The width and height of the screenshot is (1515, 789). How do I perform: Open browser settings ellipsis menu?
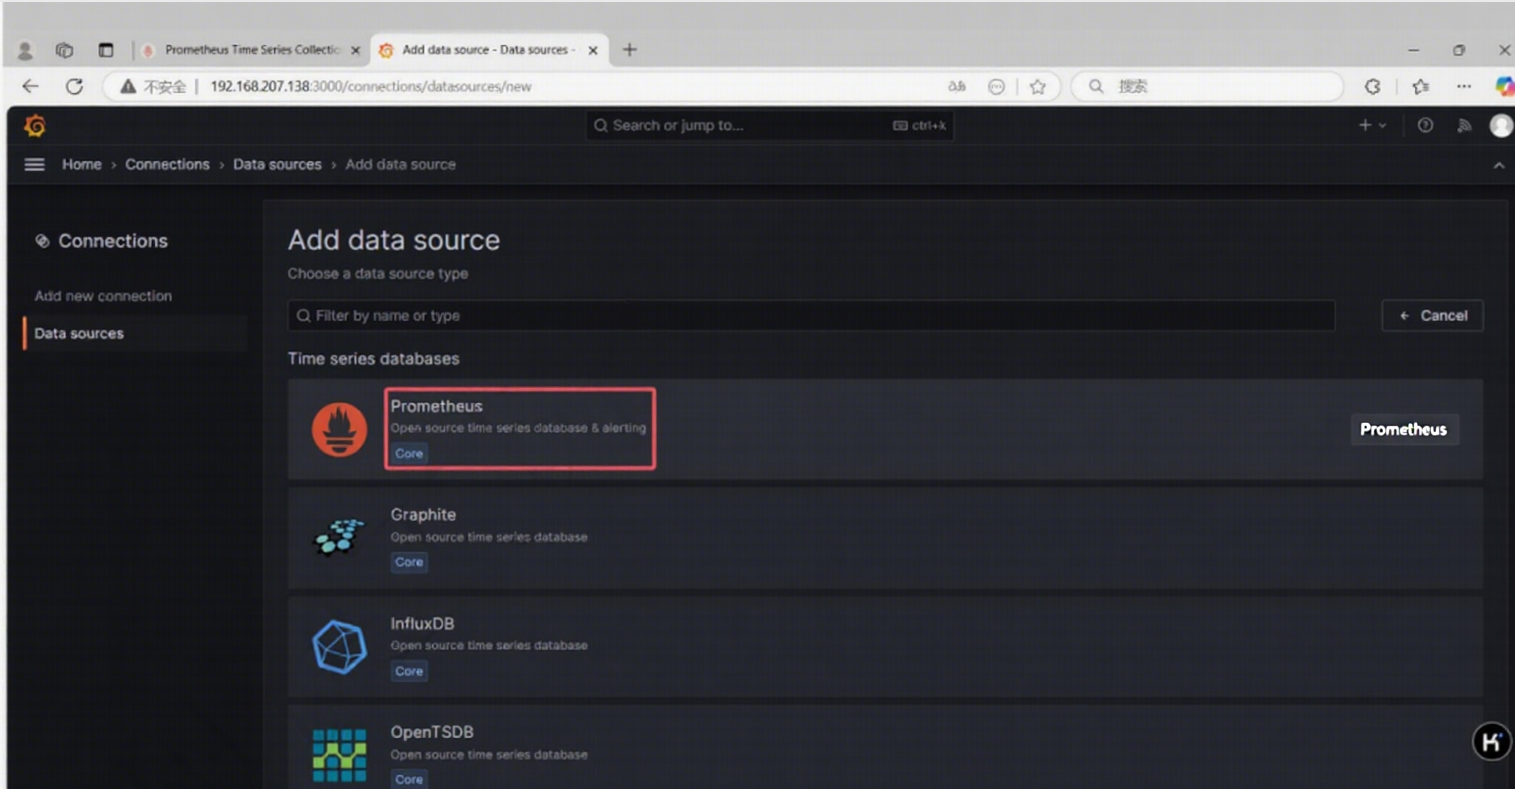(1463, 87)
